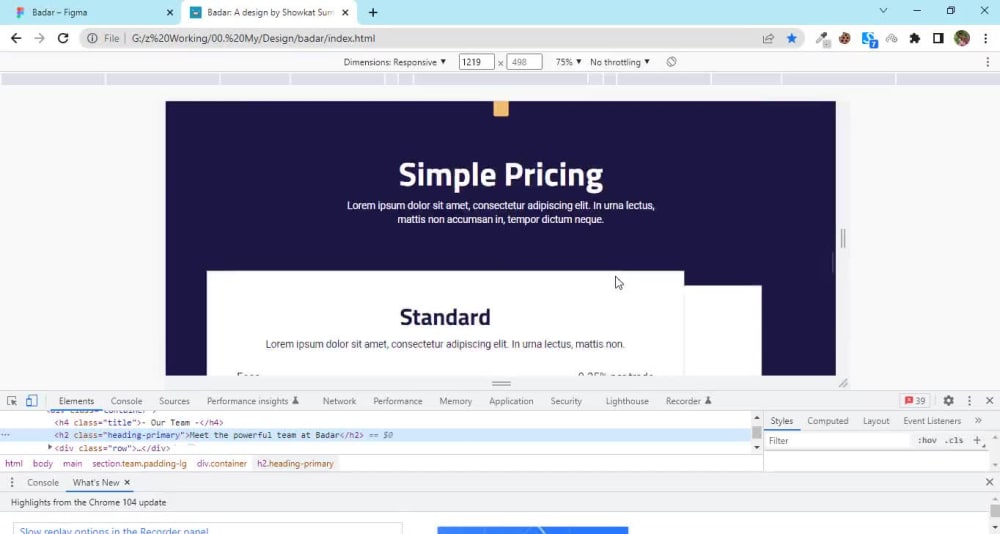Open Slow replay options in Recorder link
This screenshot has width=1000, height=534.
114,530
